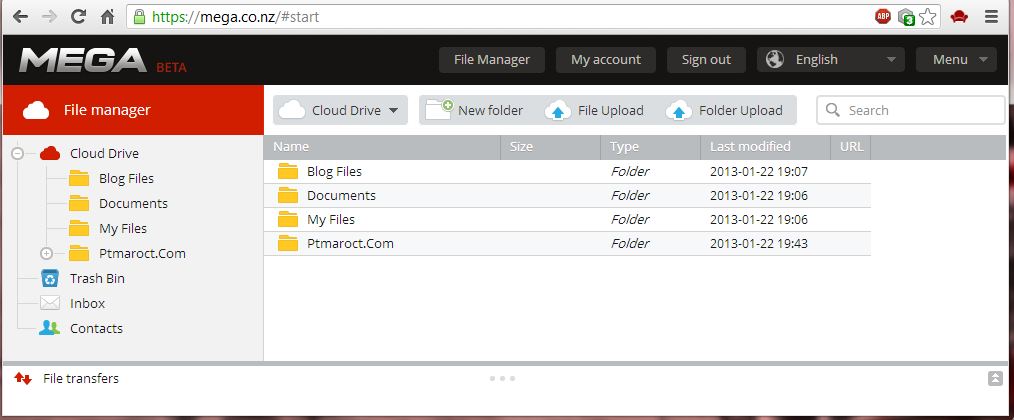Open Contacts in the sidebar
Viewport: 1014px width, 420px height.
click(96, 328)
